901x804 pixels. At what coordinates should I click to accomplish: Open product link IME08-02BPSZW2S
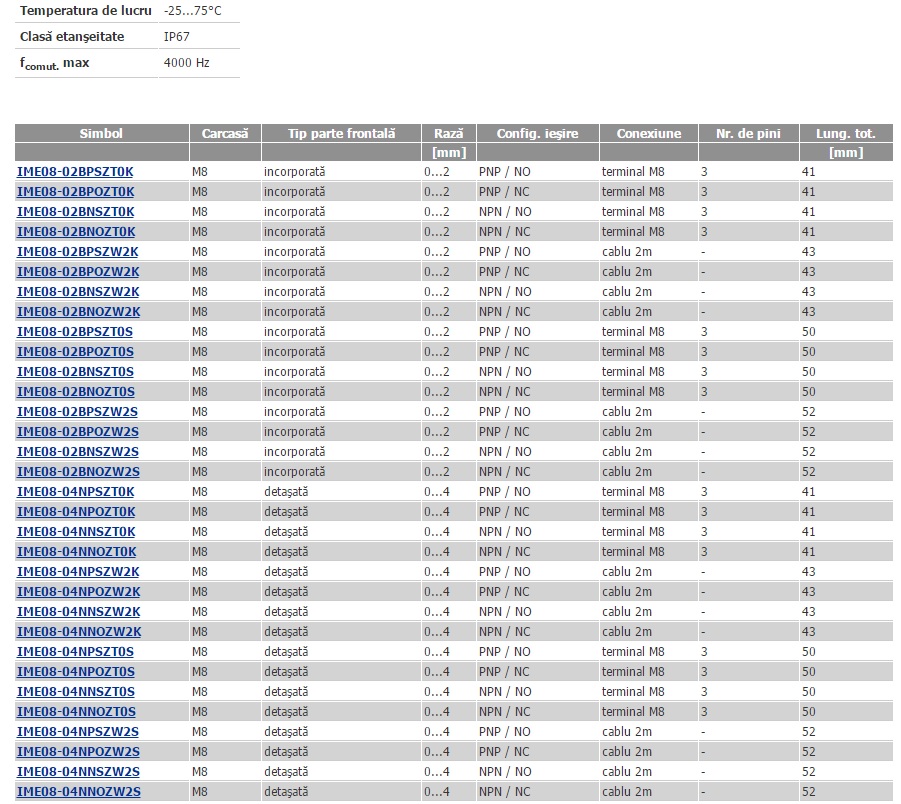(x=78, y=412)
